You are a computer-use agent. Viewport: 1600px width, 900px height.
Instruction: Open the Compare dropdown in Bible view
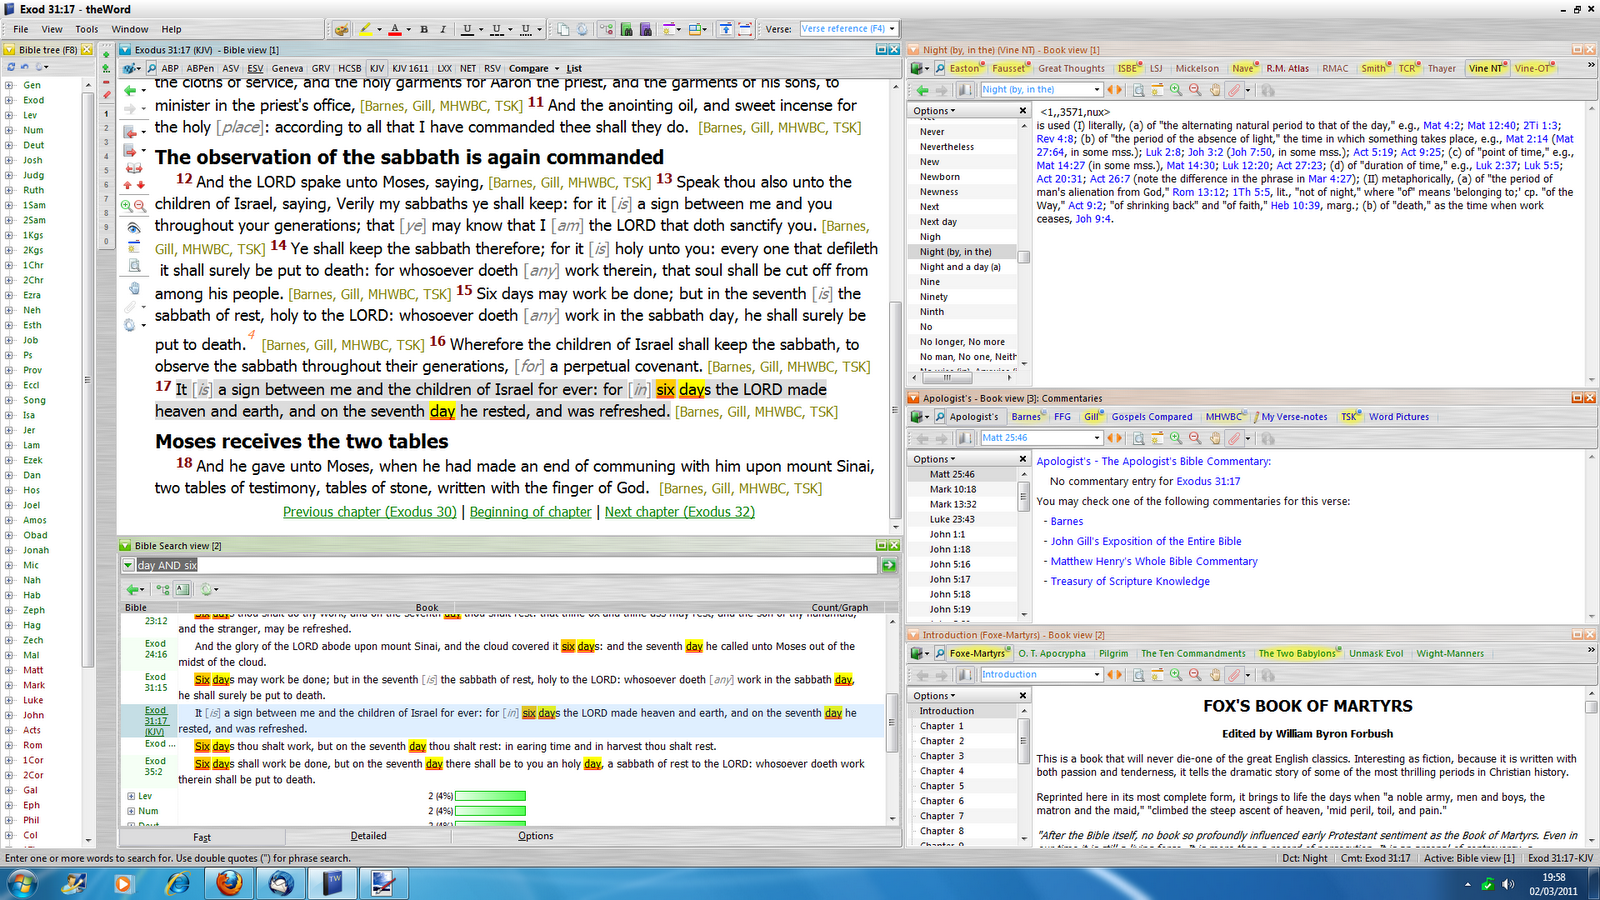coord(530,68)
